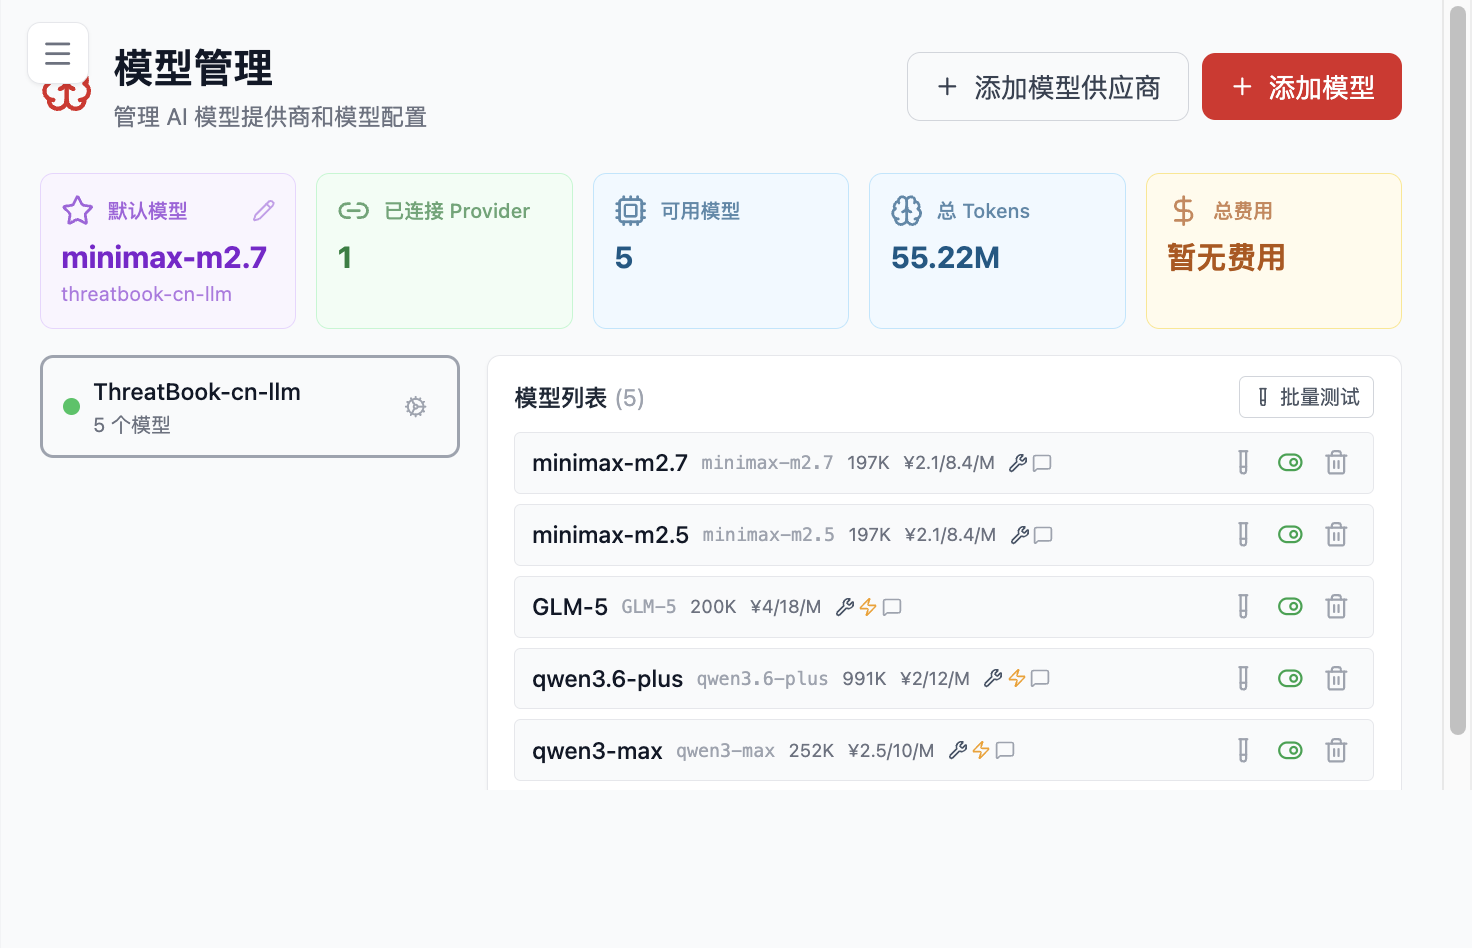1472x948 pixels.
Task: Open ThreatBook-cn-llm provider settings gear
Action: coord(415,407)
